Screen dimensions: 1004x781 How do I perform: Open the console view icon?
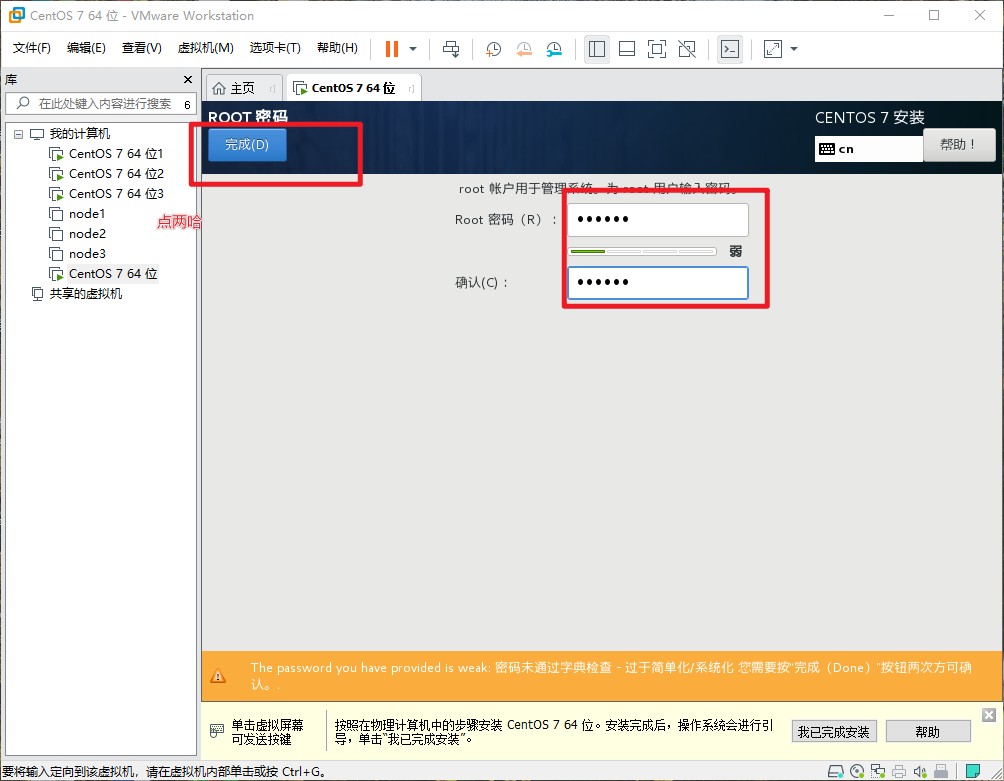[730, 49]
